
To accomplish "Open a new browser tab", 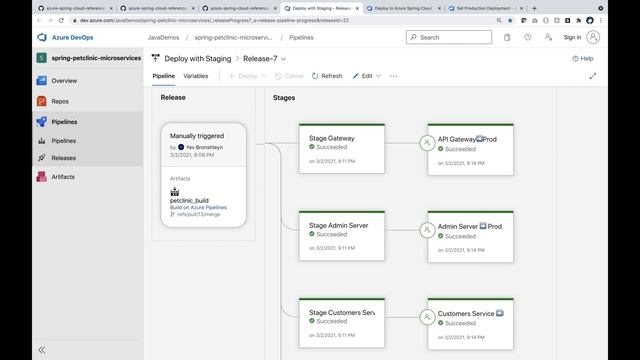I will [534, 8].
